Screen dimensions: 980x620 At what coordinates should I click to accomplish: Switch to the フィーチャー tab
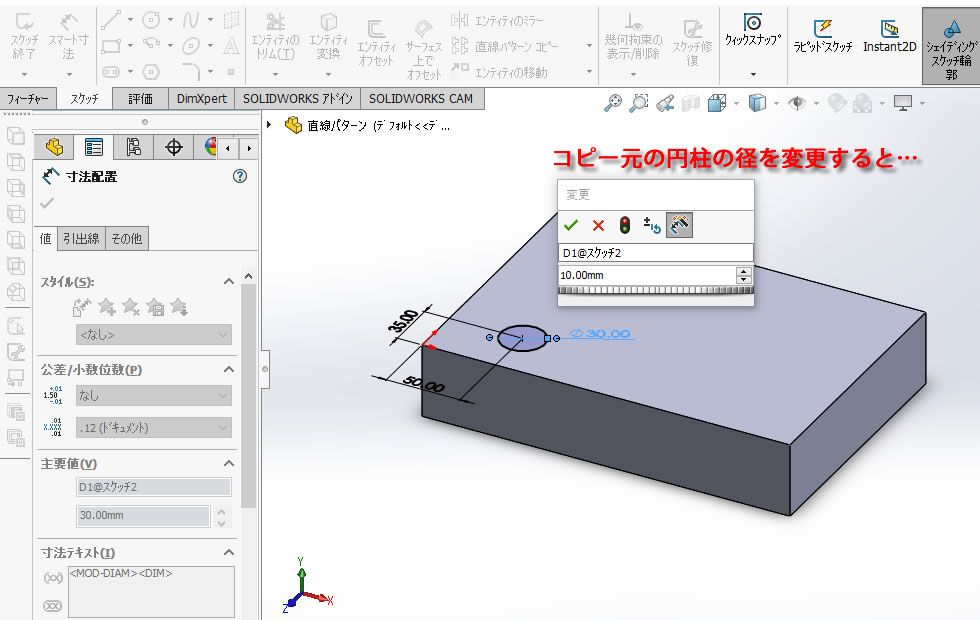point(28,99)
